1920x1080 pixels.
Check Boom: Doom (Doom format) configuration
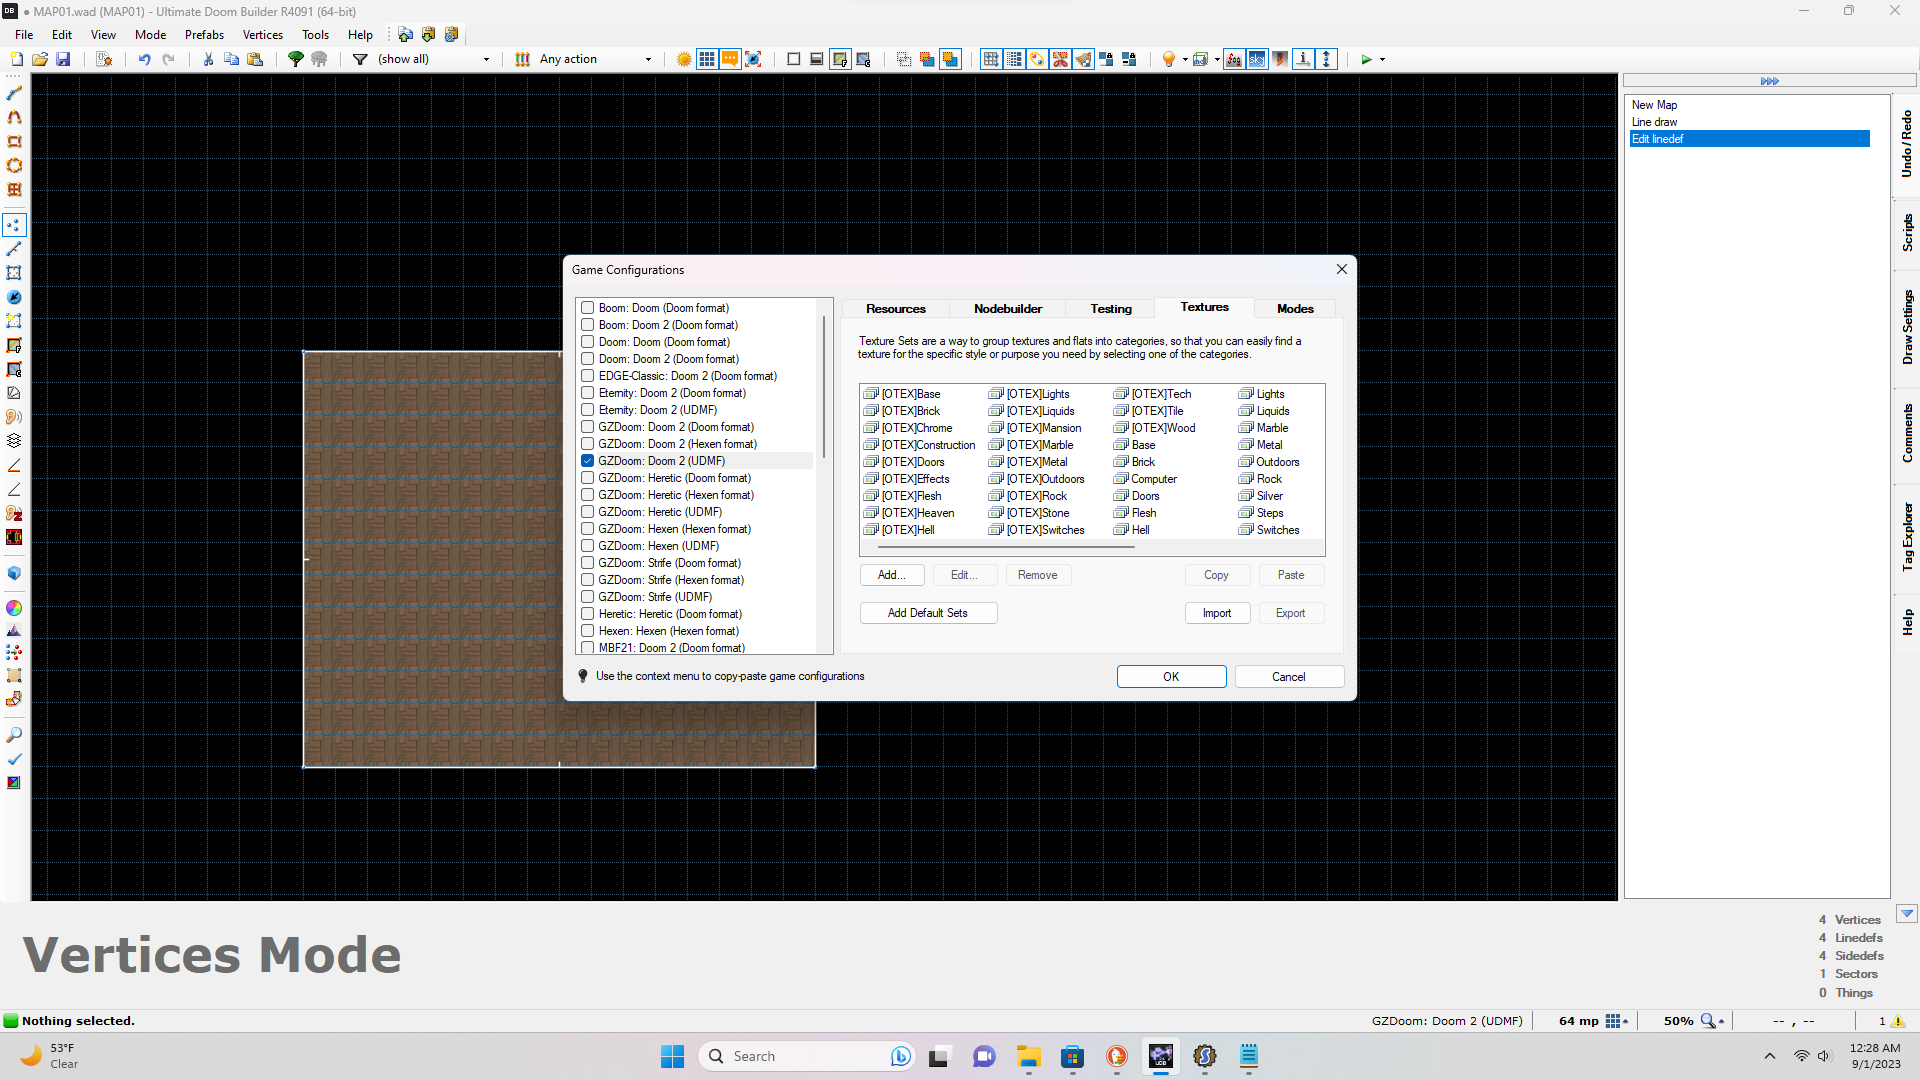pyautogui.click(x=588, y=308)
